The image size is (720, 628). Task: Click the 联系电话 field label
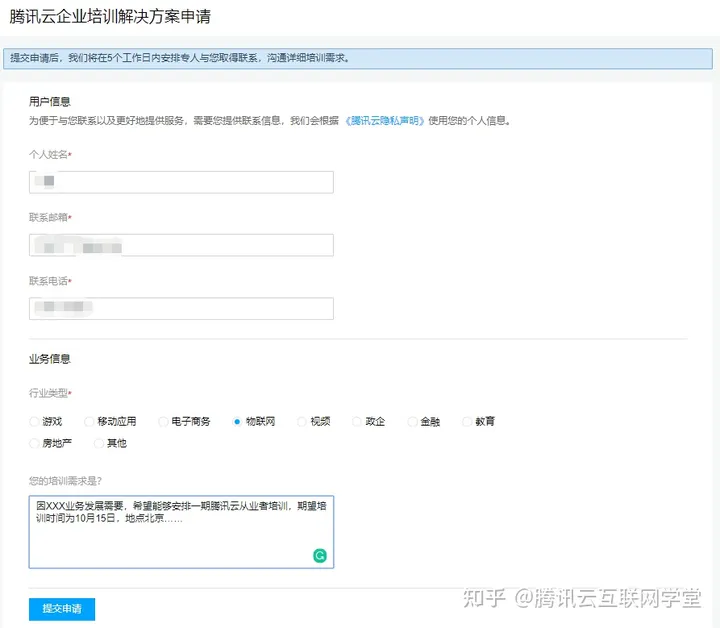click(x=49, y=280)
